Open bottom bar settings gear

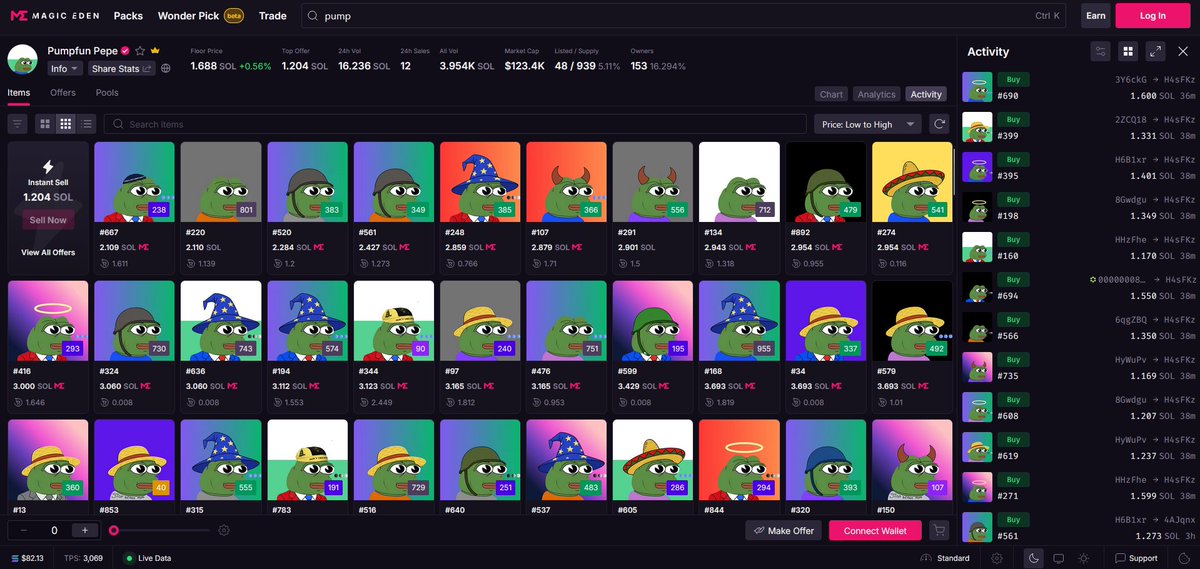pyautogui.click(x=997, y=558)
